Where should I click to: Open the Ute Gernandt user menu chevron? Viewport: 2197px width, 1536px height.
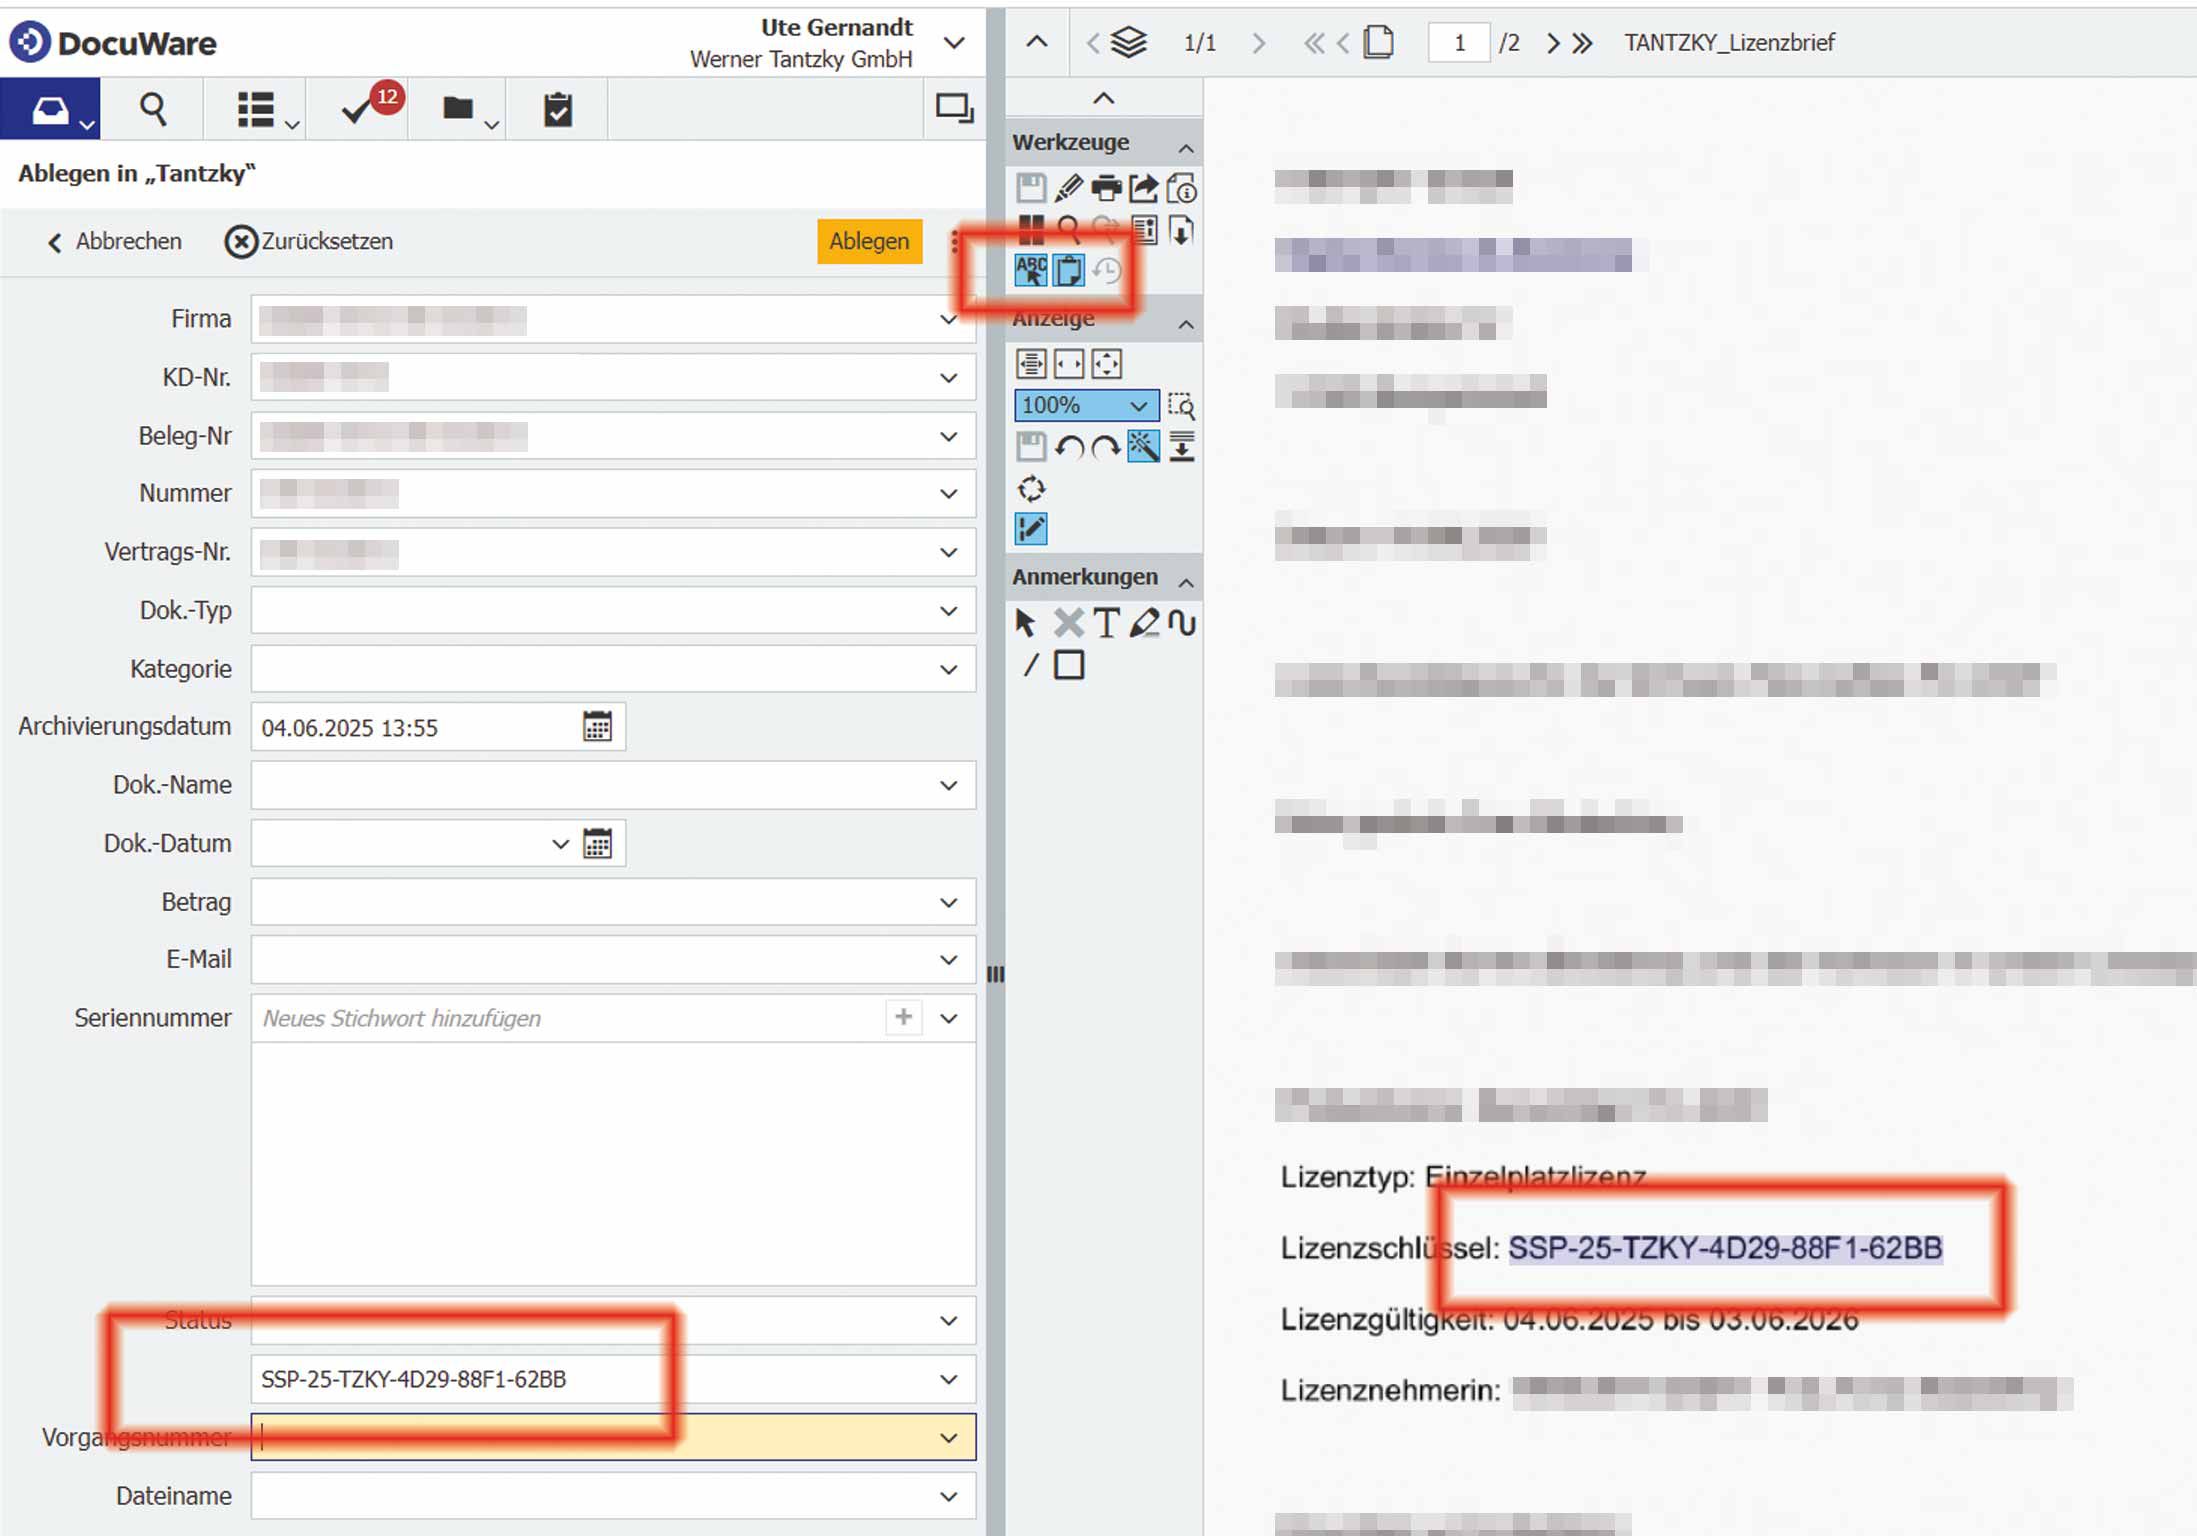click(955, 43)
